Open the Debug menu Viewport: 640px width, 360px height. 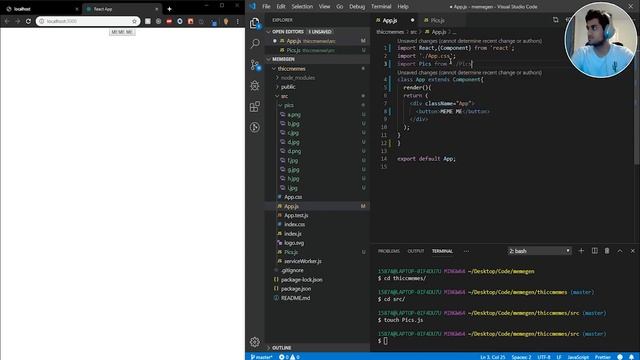(357, 7)
